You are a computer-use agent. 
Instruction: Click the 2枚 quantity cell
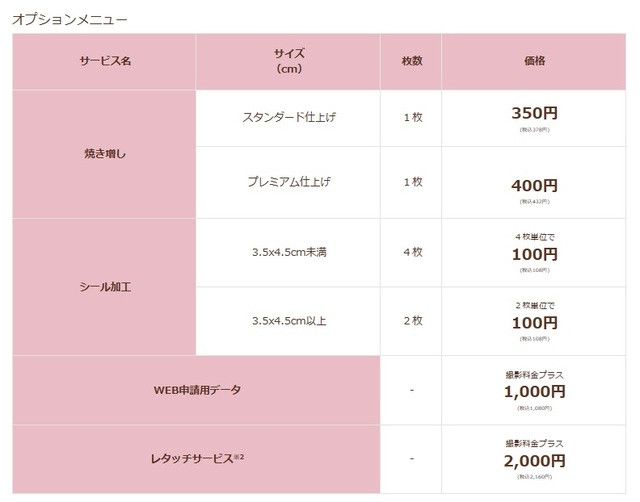[412, 321]
